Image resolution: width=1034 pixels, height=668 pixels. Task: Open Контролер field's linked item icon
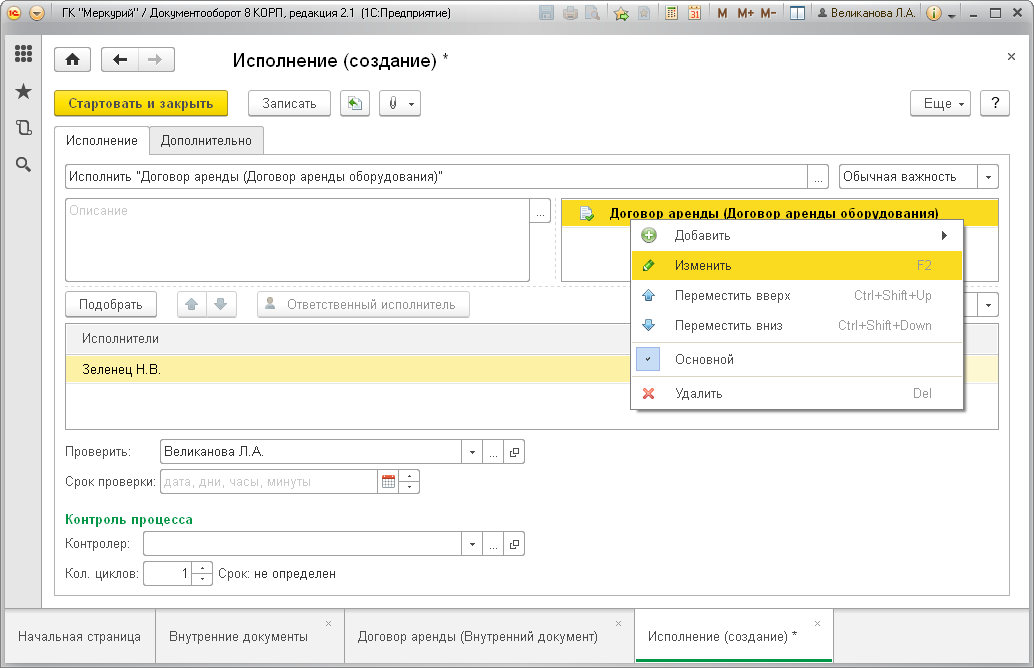tap(514, 544)
